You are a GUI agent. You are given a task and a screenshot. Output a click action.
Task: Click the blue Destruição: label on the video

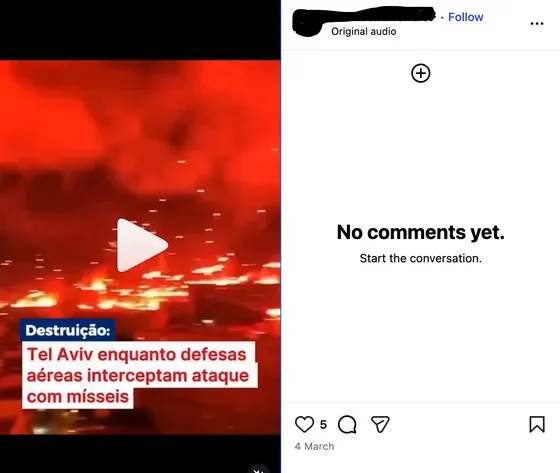pyautogui.click(x=68, y=330)
